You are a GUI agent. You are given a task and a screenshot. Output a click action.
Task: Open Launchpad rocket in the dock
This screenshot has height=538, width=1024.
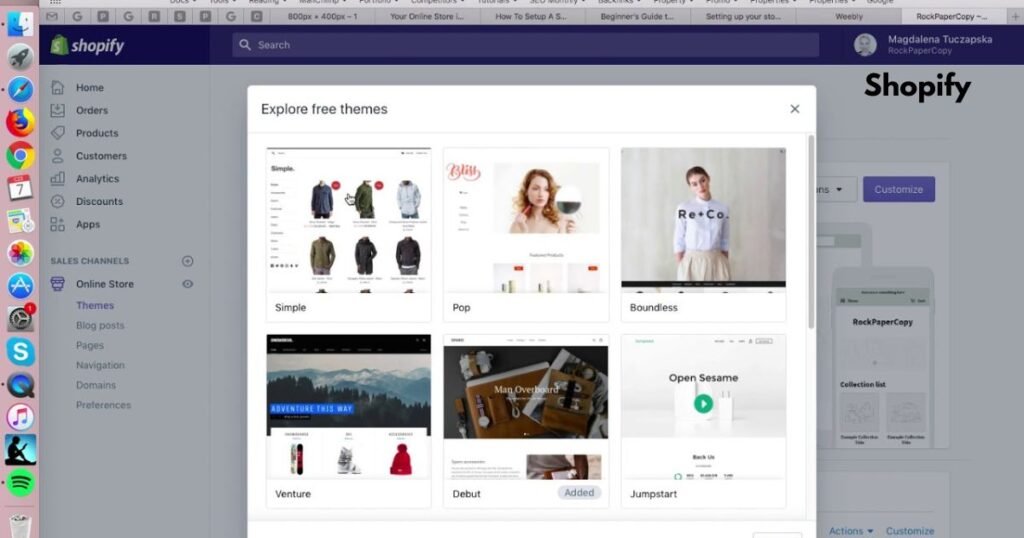pos(20,57)
